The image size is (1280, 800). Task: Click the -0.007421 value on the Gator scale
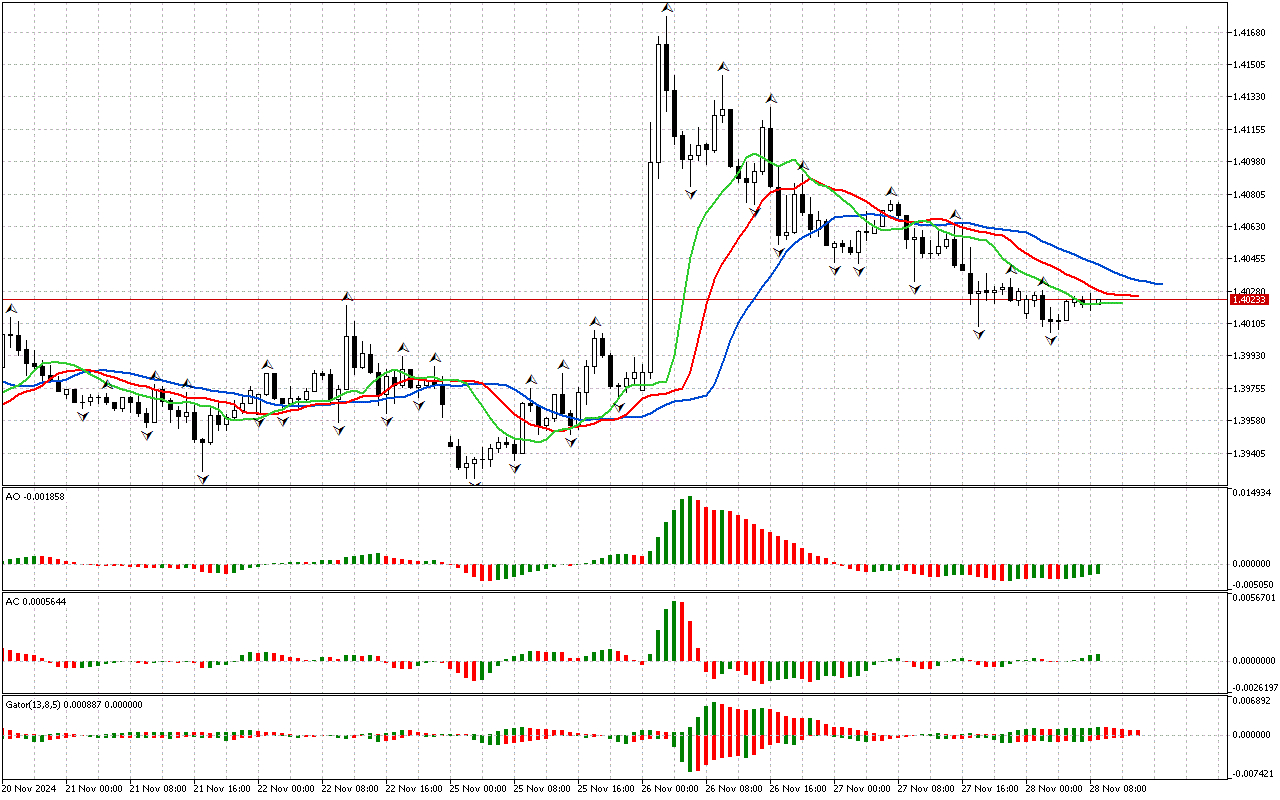tap(1251, 774)
